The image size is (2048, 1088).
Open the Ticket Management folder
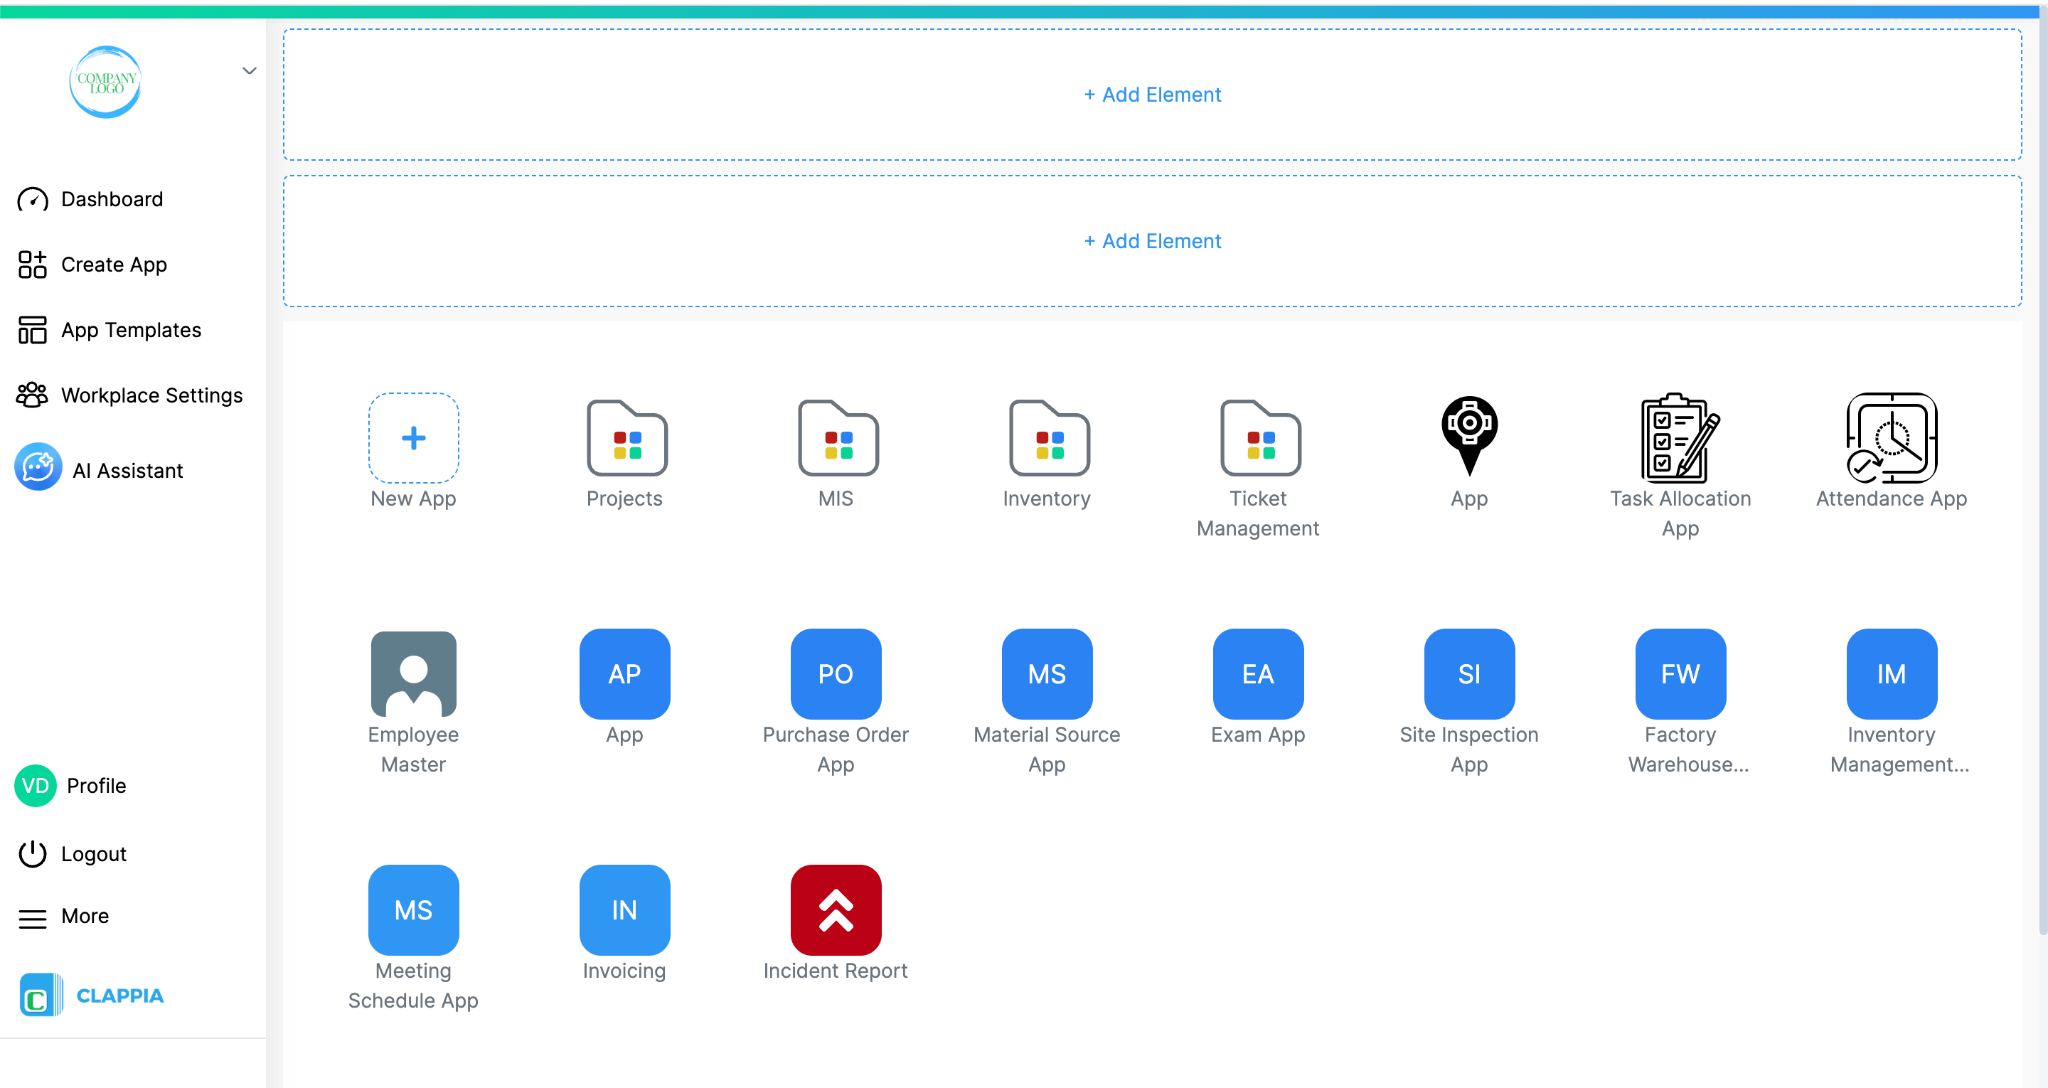(x=1258, y=438)
